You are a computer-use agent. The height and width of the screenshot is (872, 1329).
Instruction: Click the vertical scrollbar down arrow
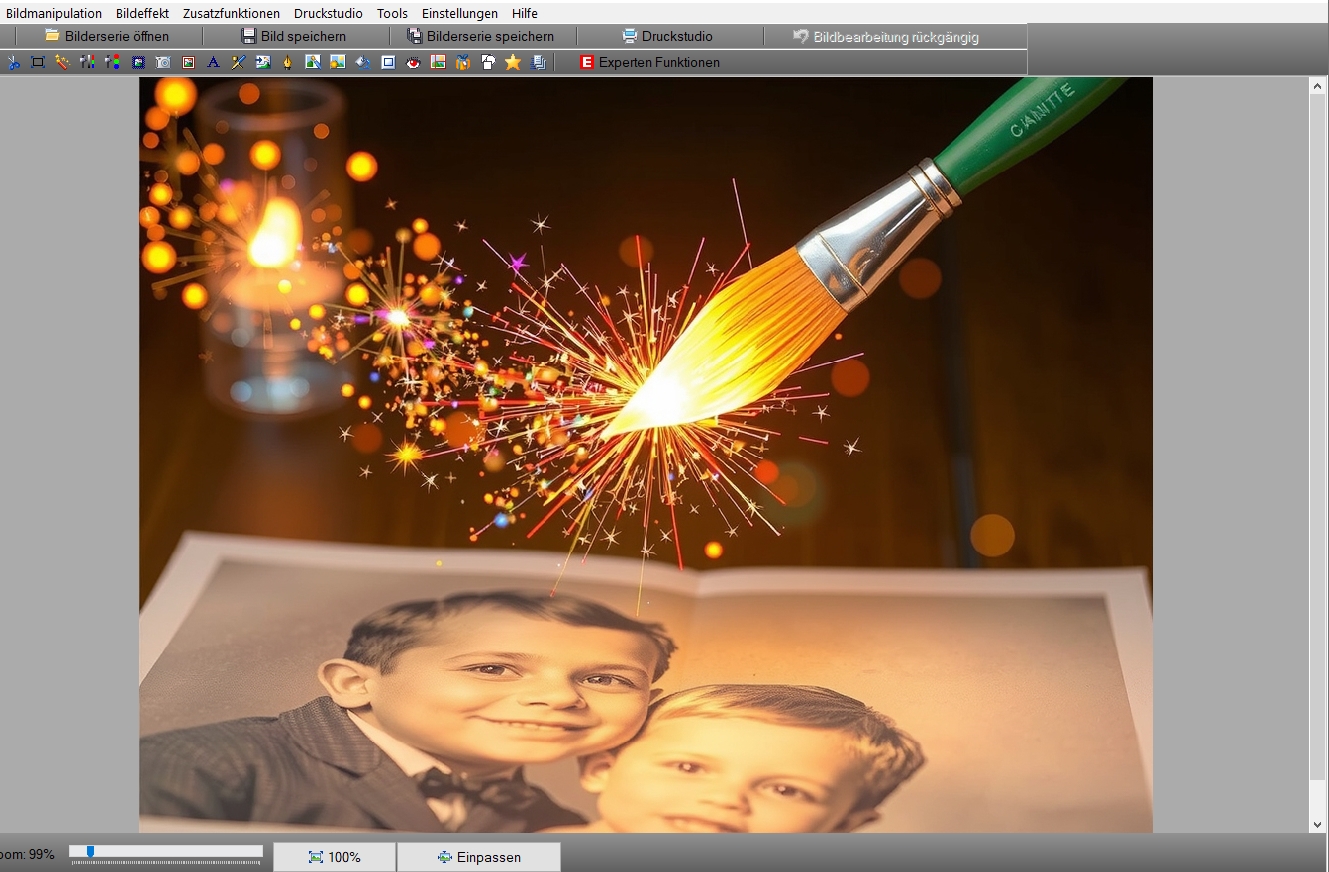[x=1318, y=824]
